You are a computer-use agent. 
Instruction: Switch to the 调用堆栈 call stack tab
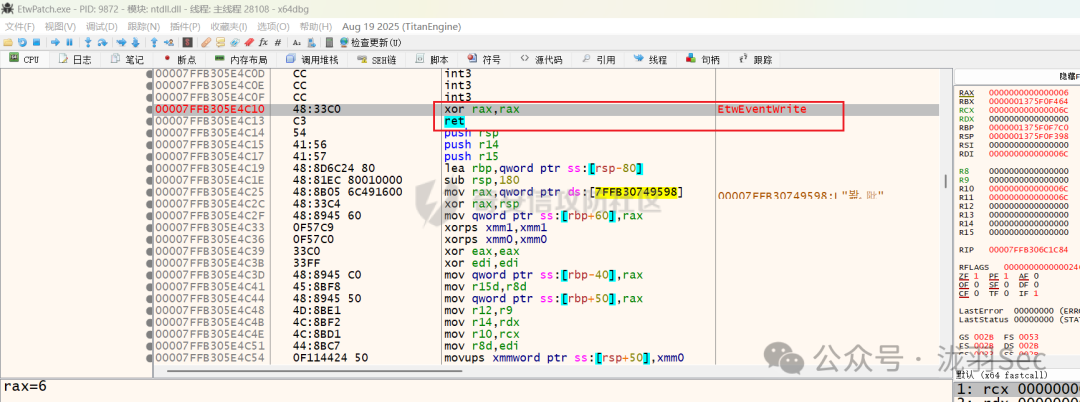tap(311, 60)
